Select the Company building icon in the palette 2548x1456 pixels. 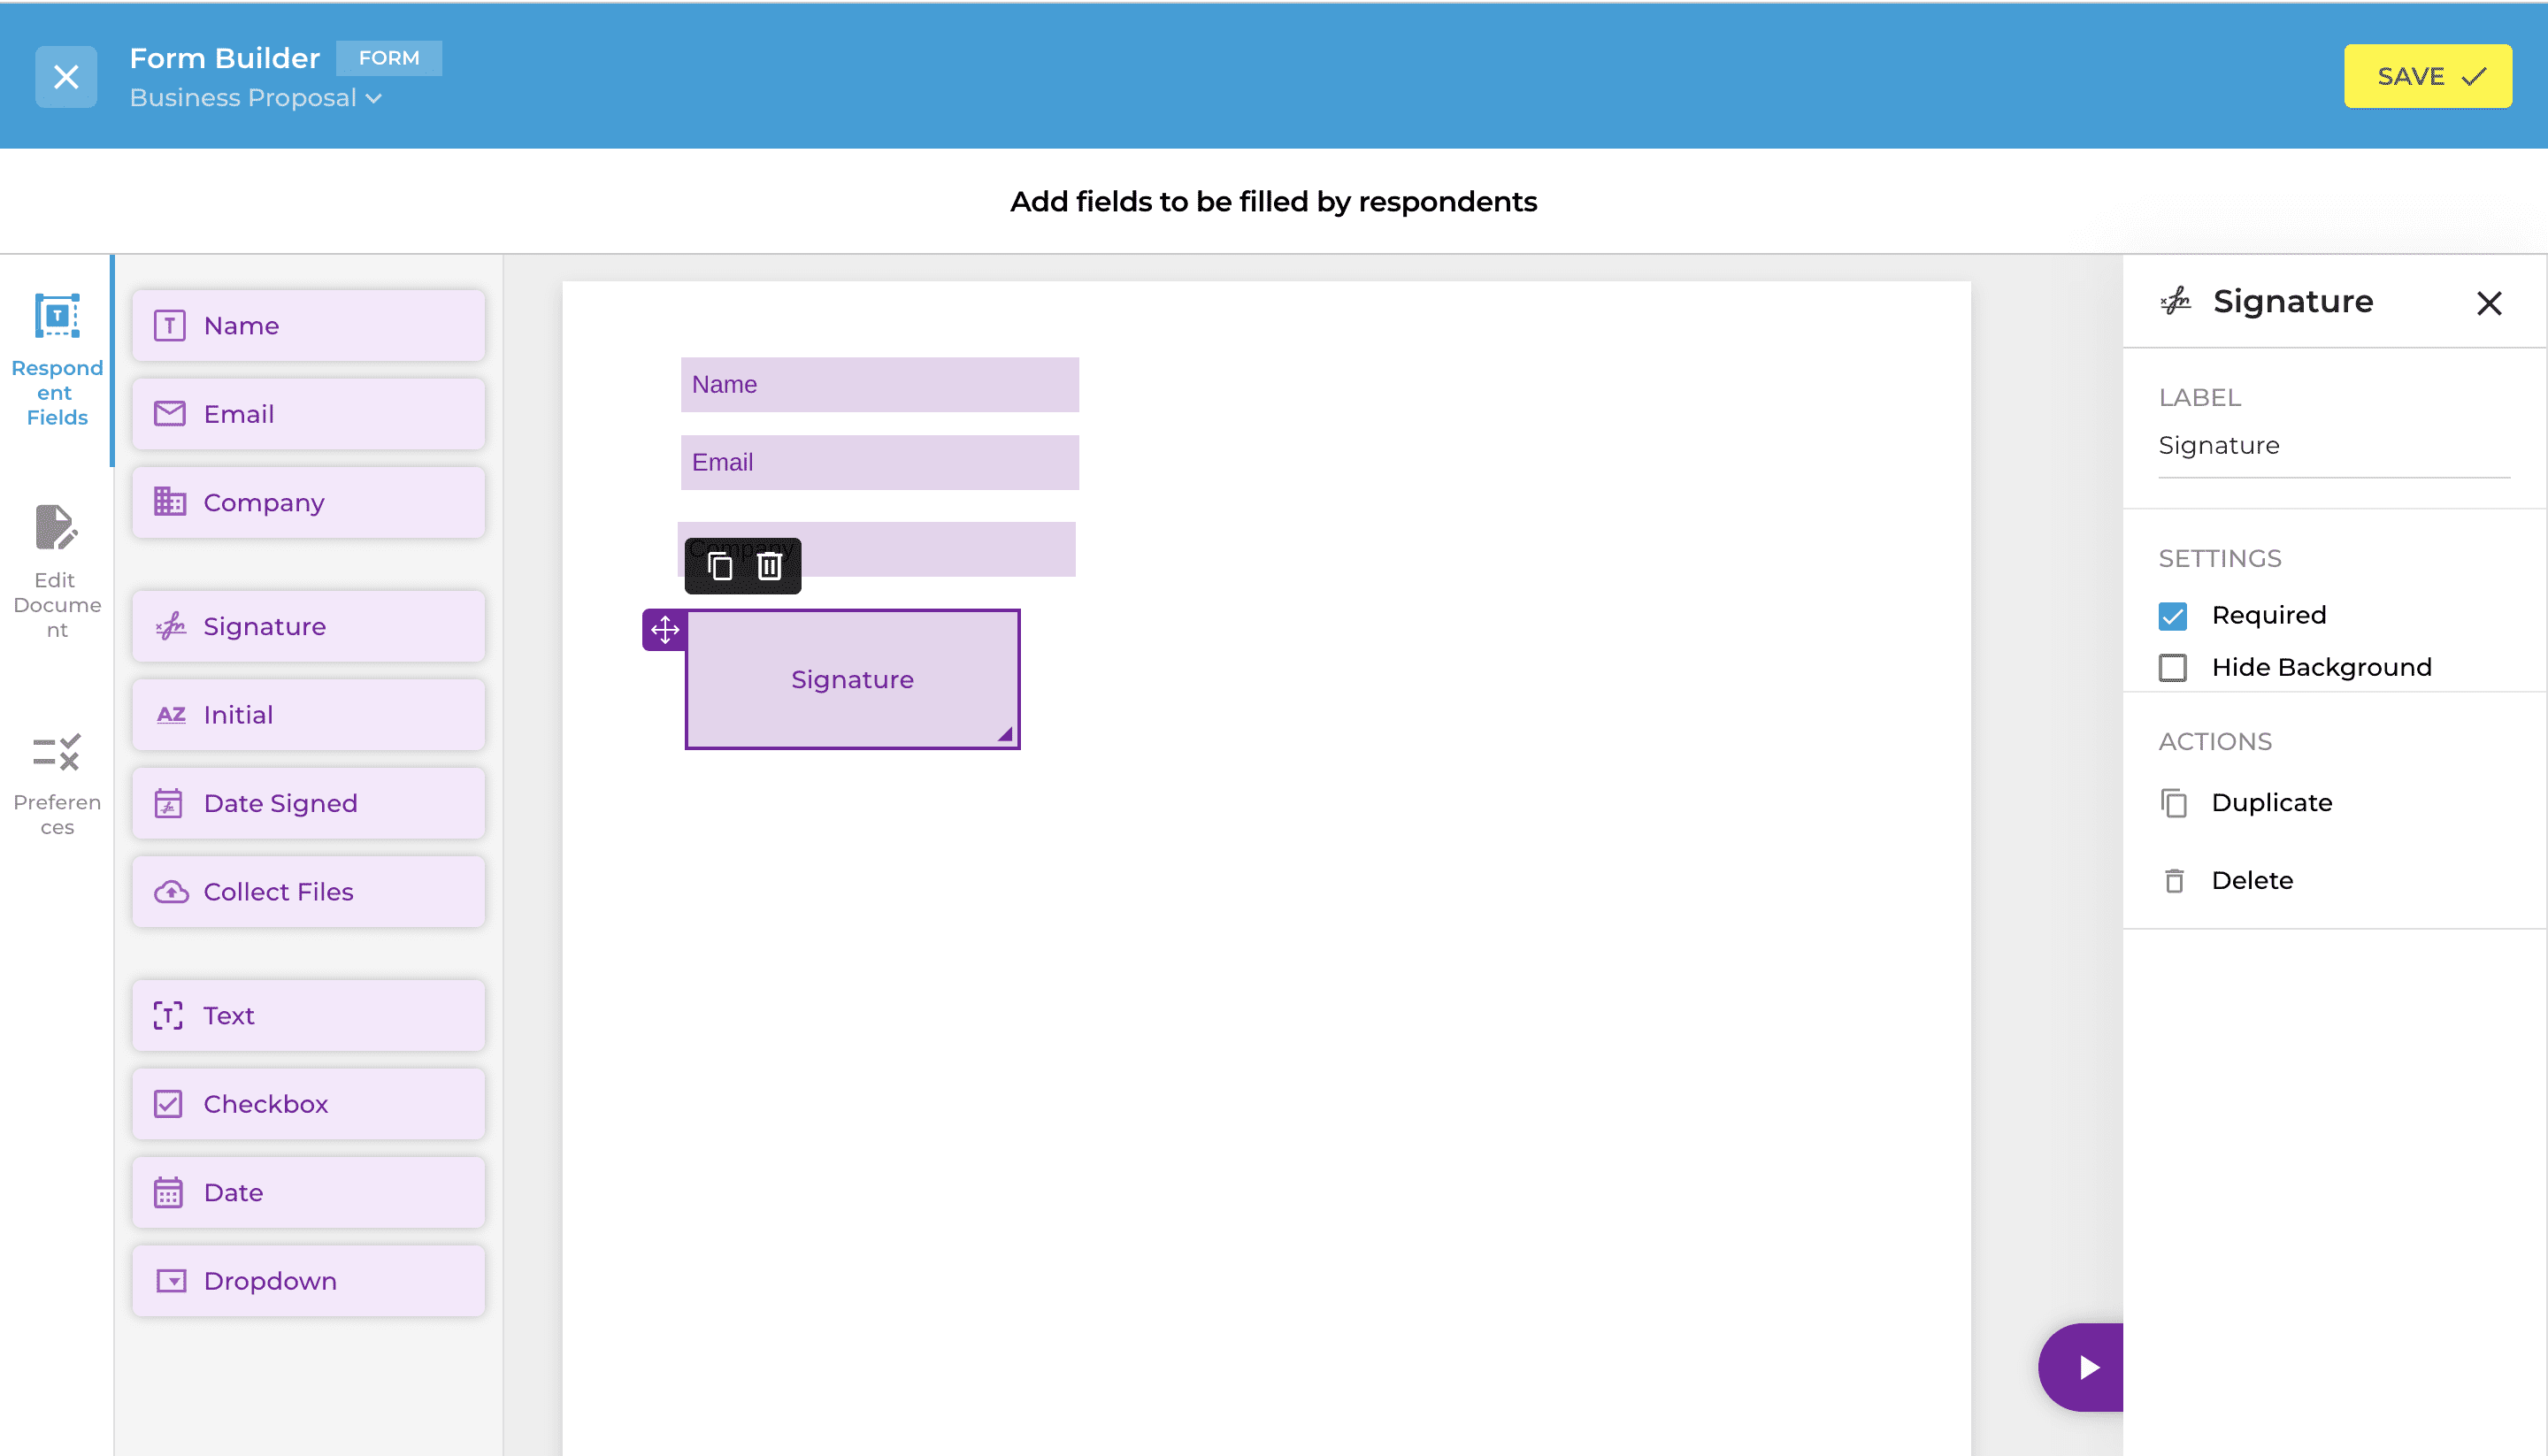point(170,502)
